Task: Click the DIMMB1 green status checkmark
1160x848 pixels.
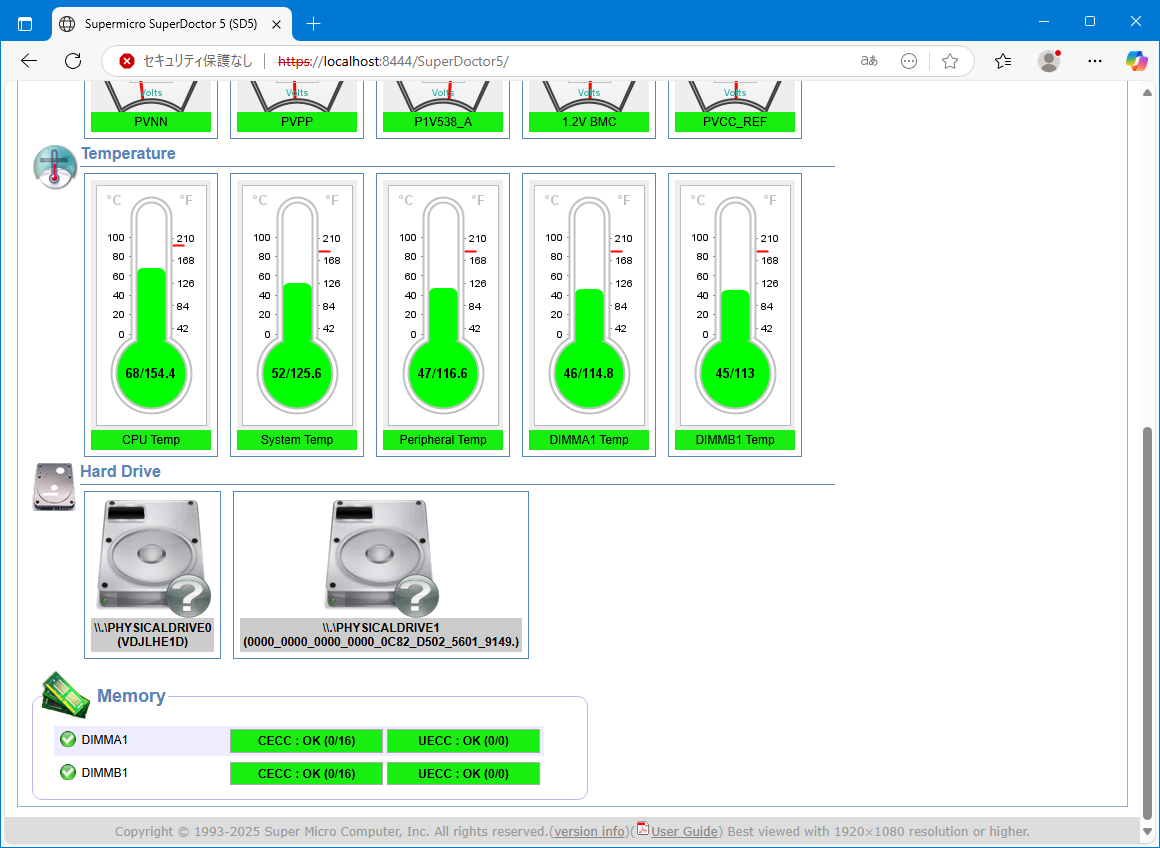Action: point(68,772)
